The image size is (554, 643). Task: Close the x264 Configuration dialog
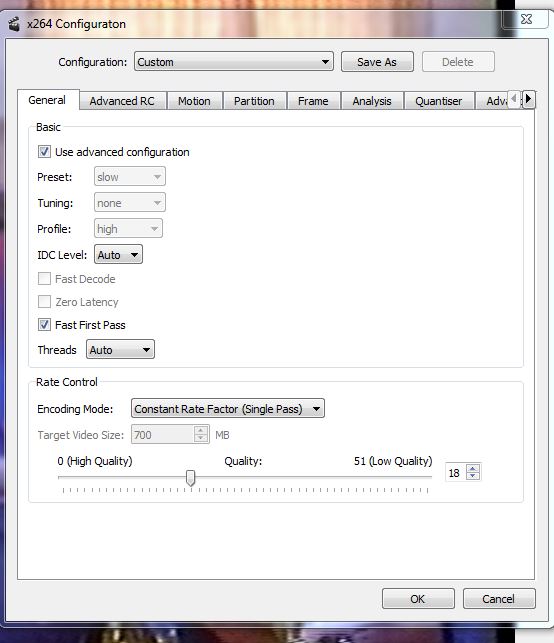[526, 19]
